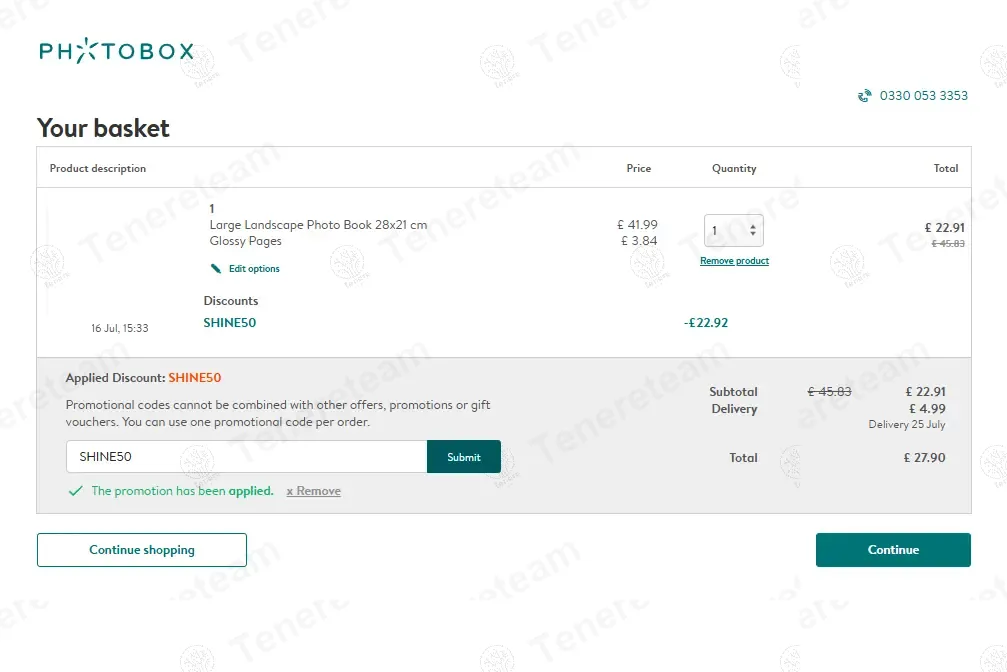Click the Continue shopping button

(142, 550)
